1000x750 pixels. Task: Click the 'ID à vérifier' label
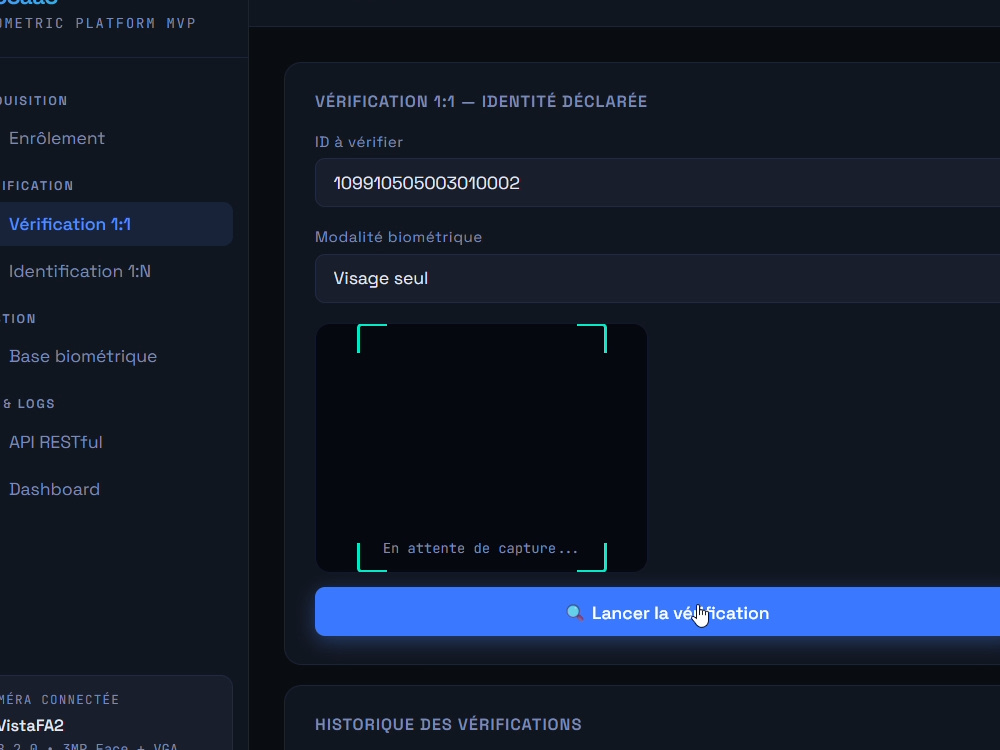tap(358, 142)
